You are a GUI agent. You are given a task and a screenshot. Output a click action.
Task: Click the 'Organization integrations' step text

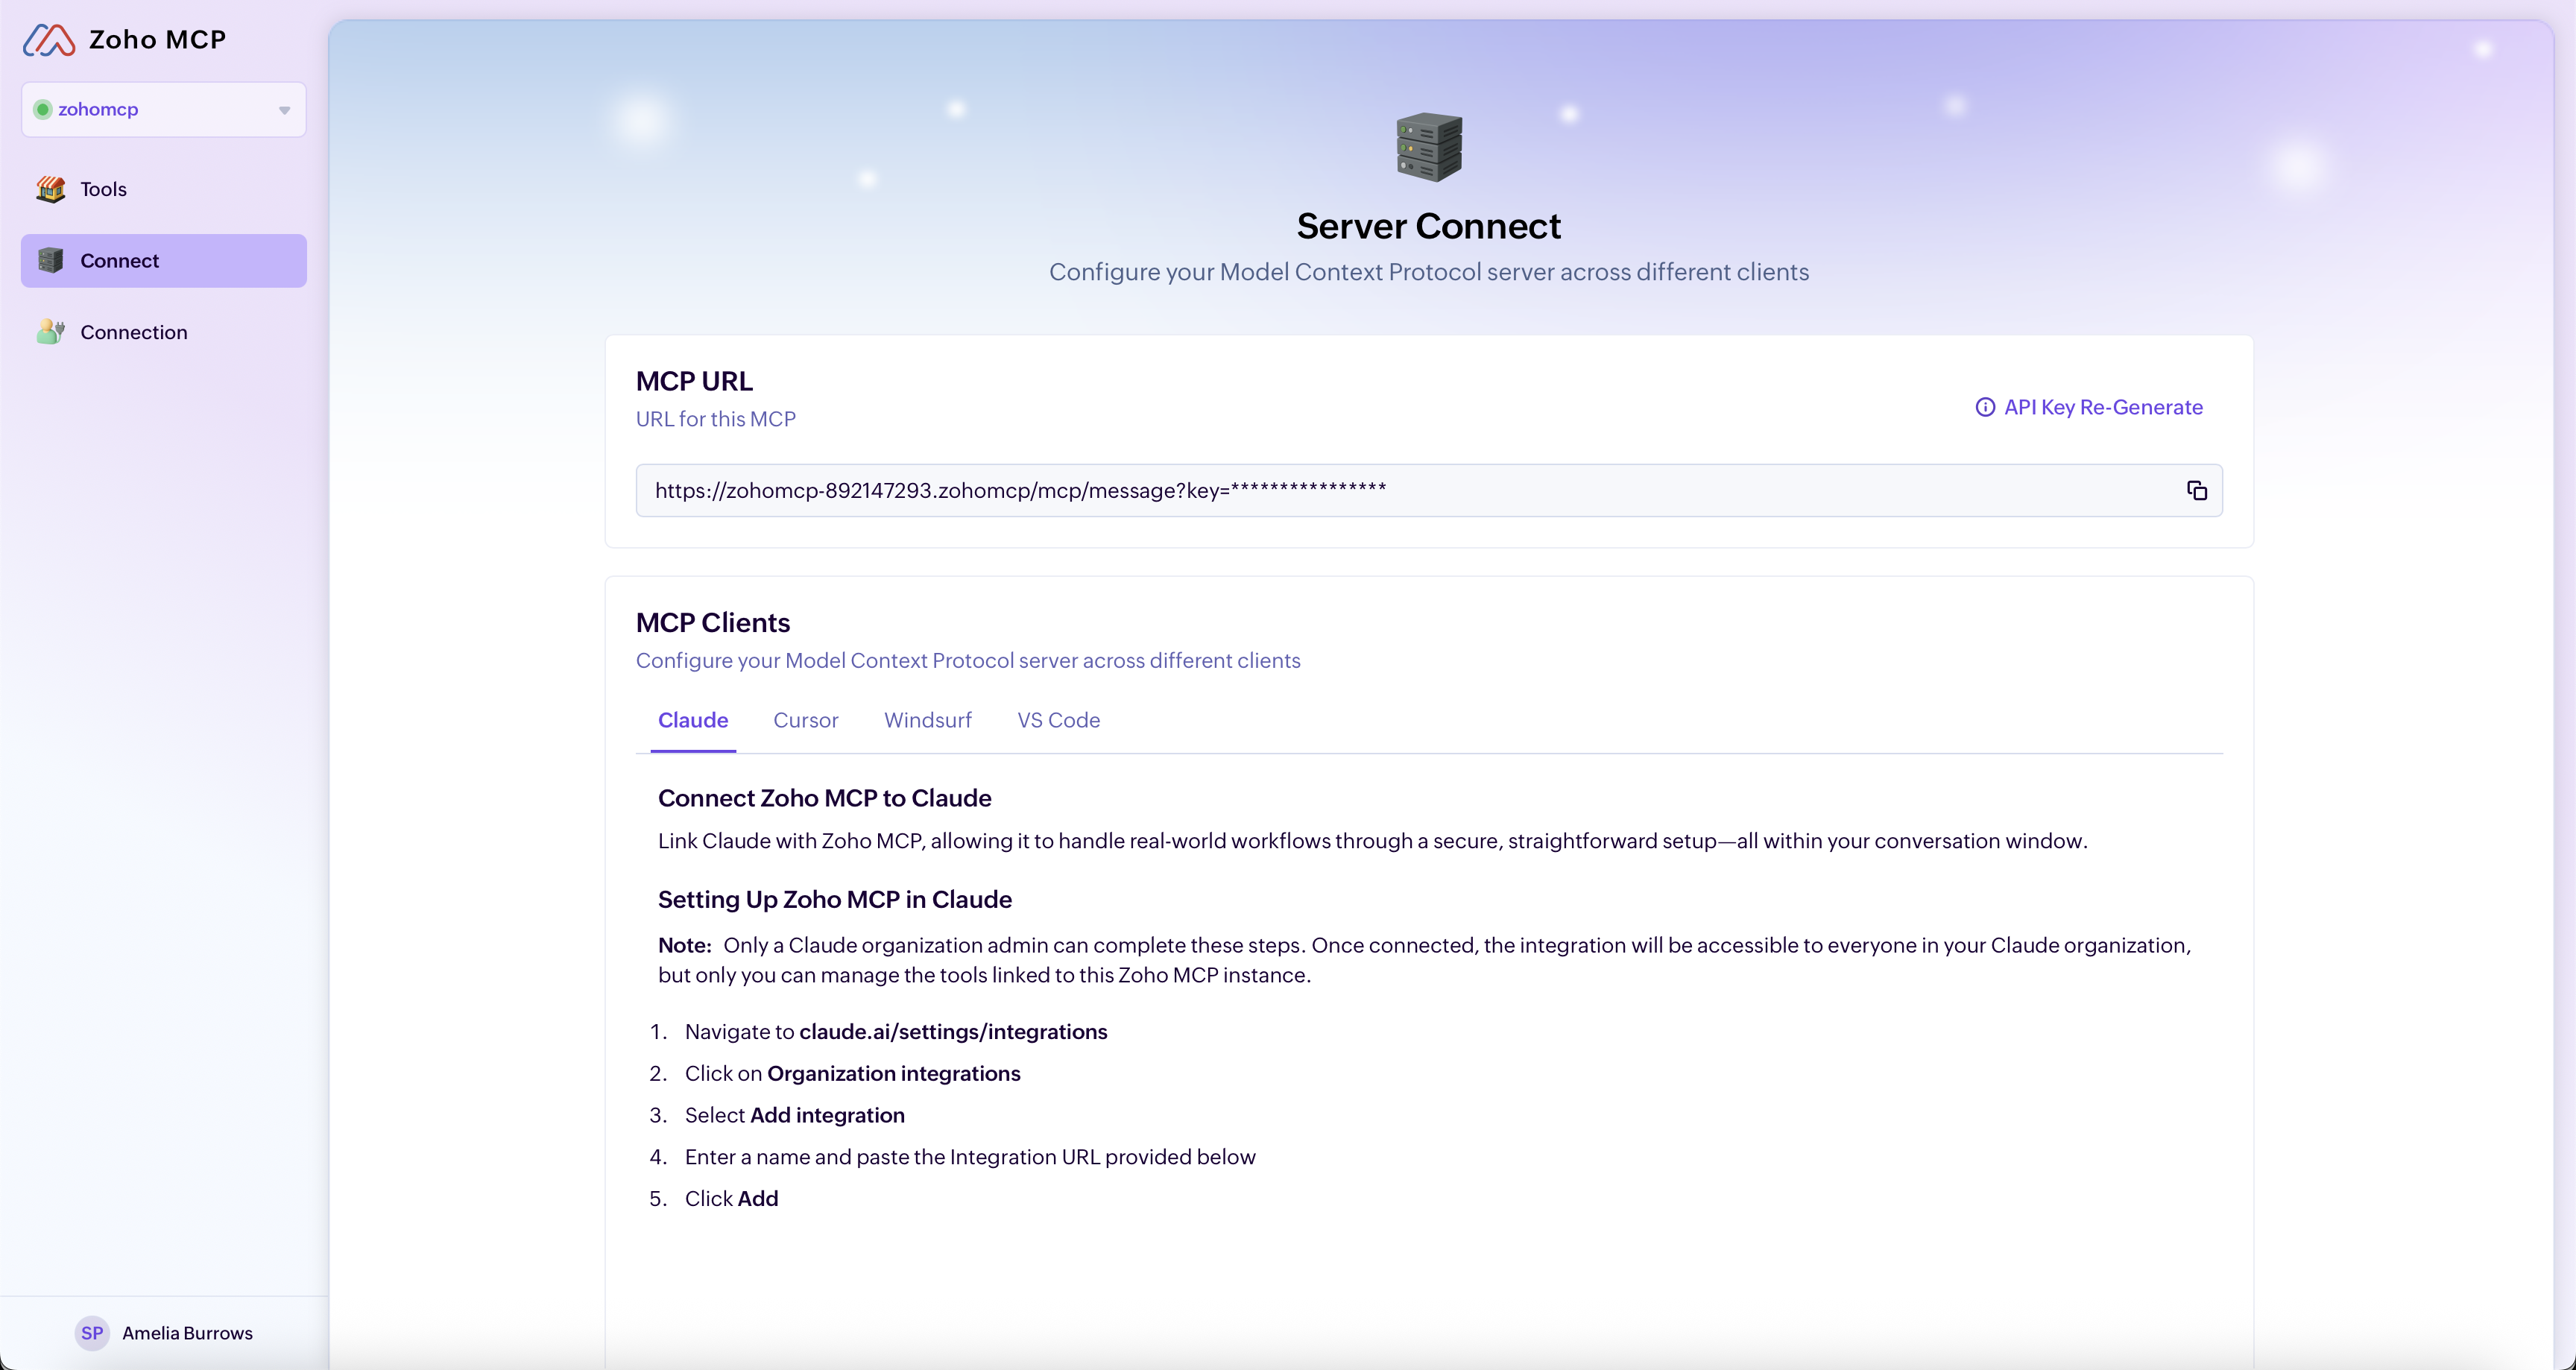point(894,1074)
